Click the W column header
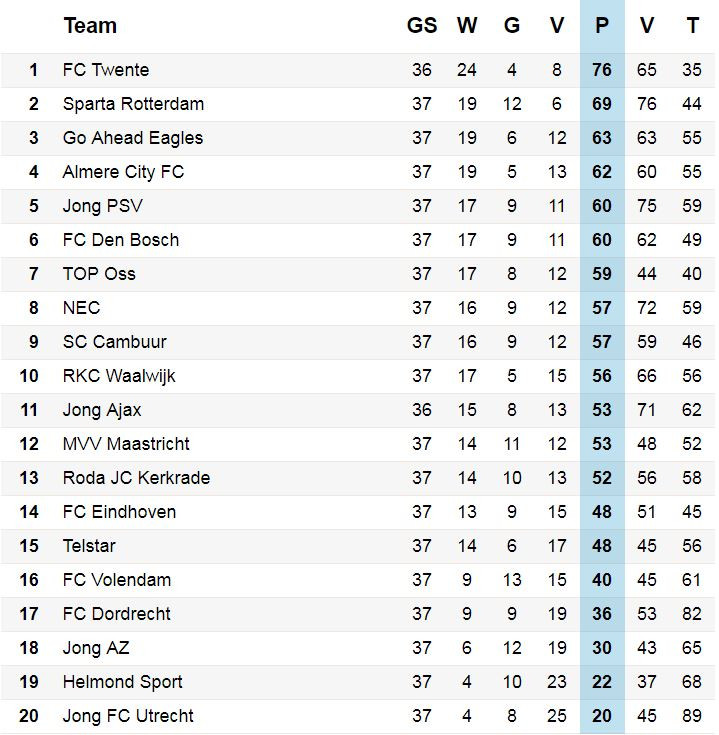The width and height of the screenshot is (719, 735). coord(467,26)
